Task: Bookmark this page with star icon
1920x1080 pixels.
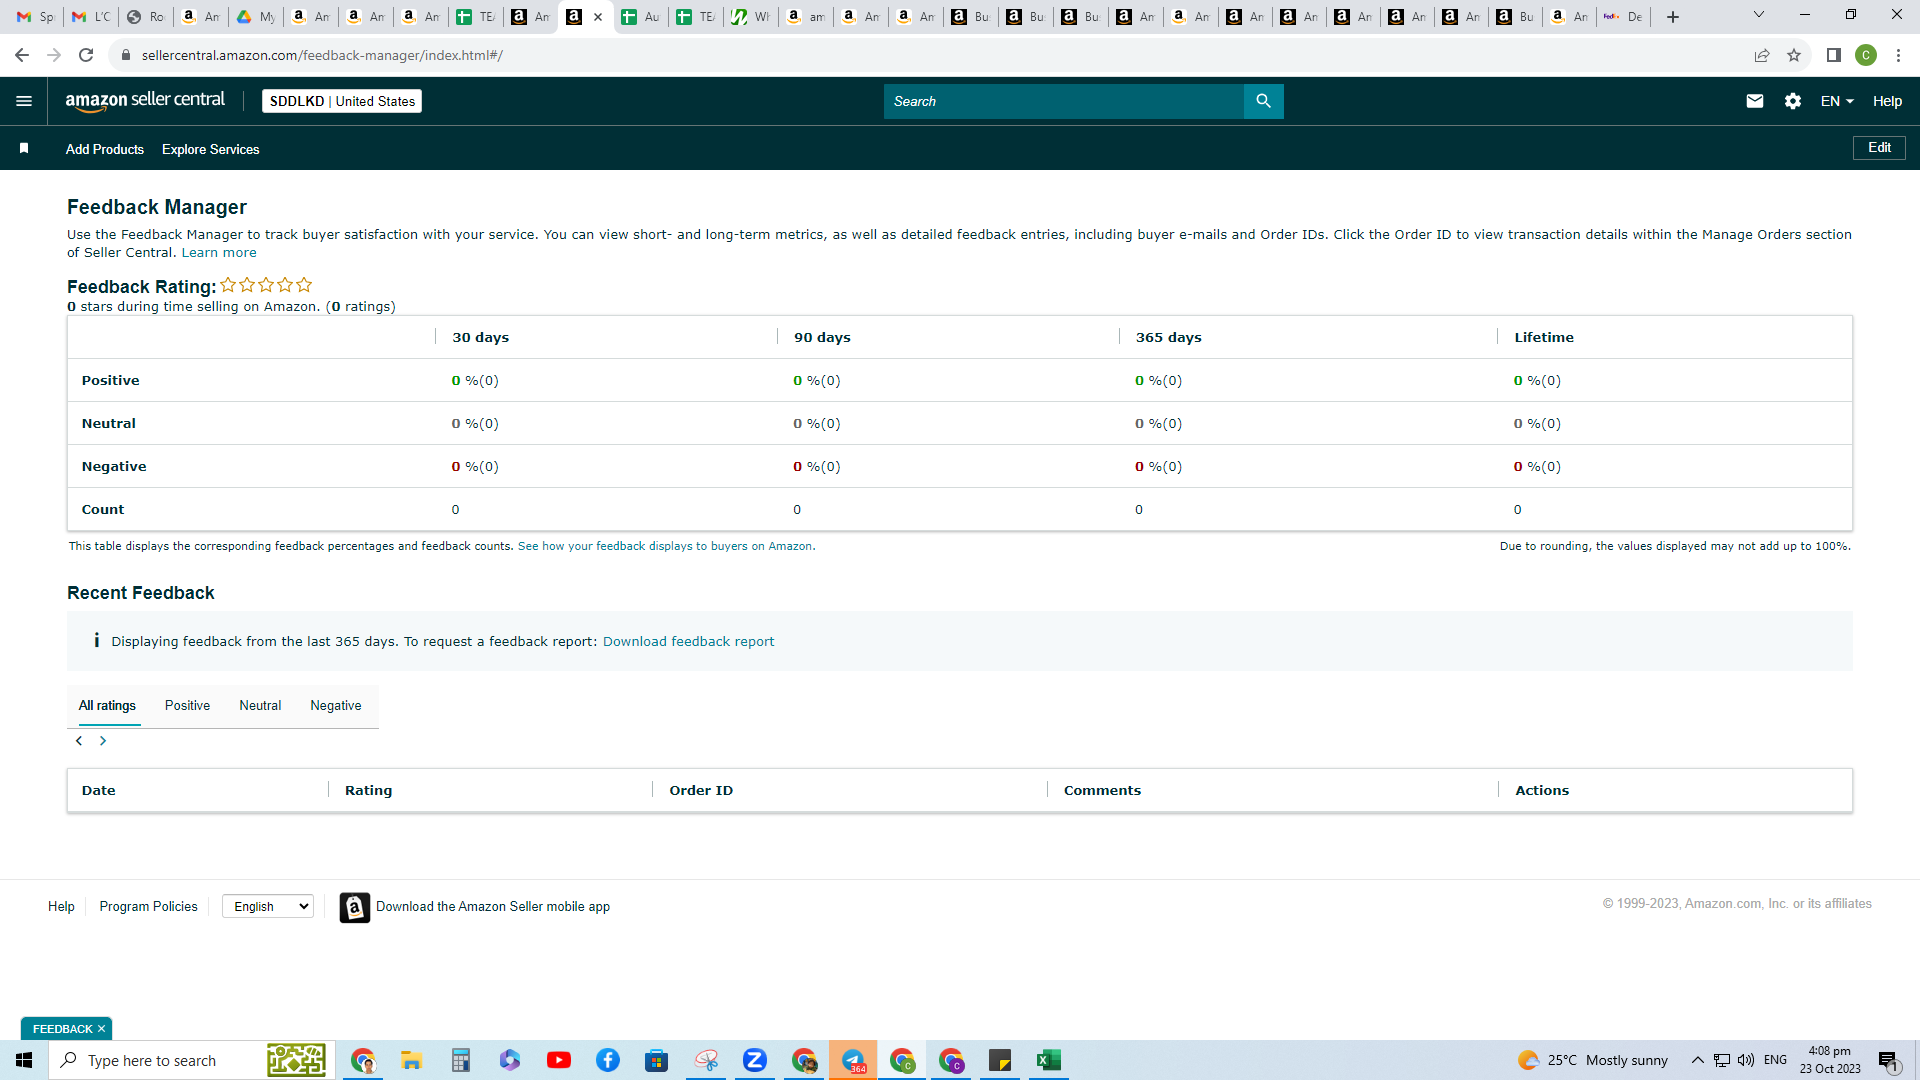Action: click(1794, 55)
